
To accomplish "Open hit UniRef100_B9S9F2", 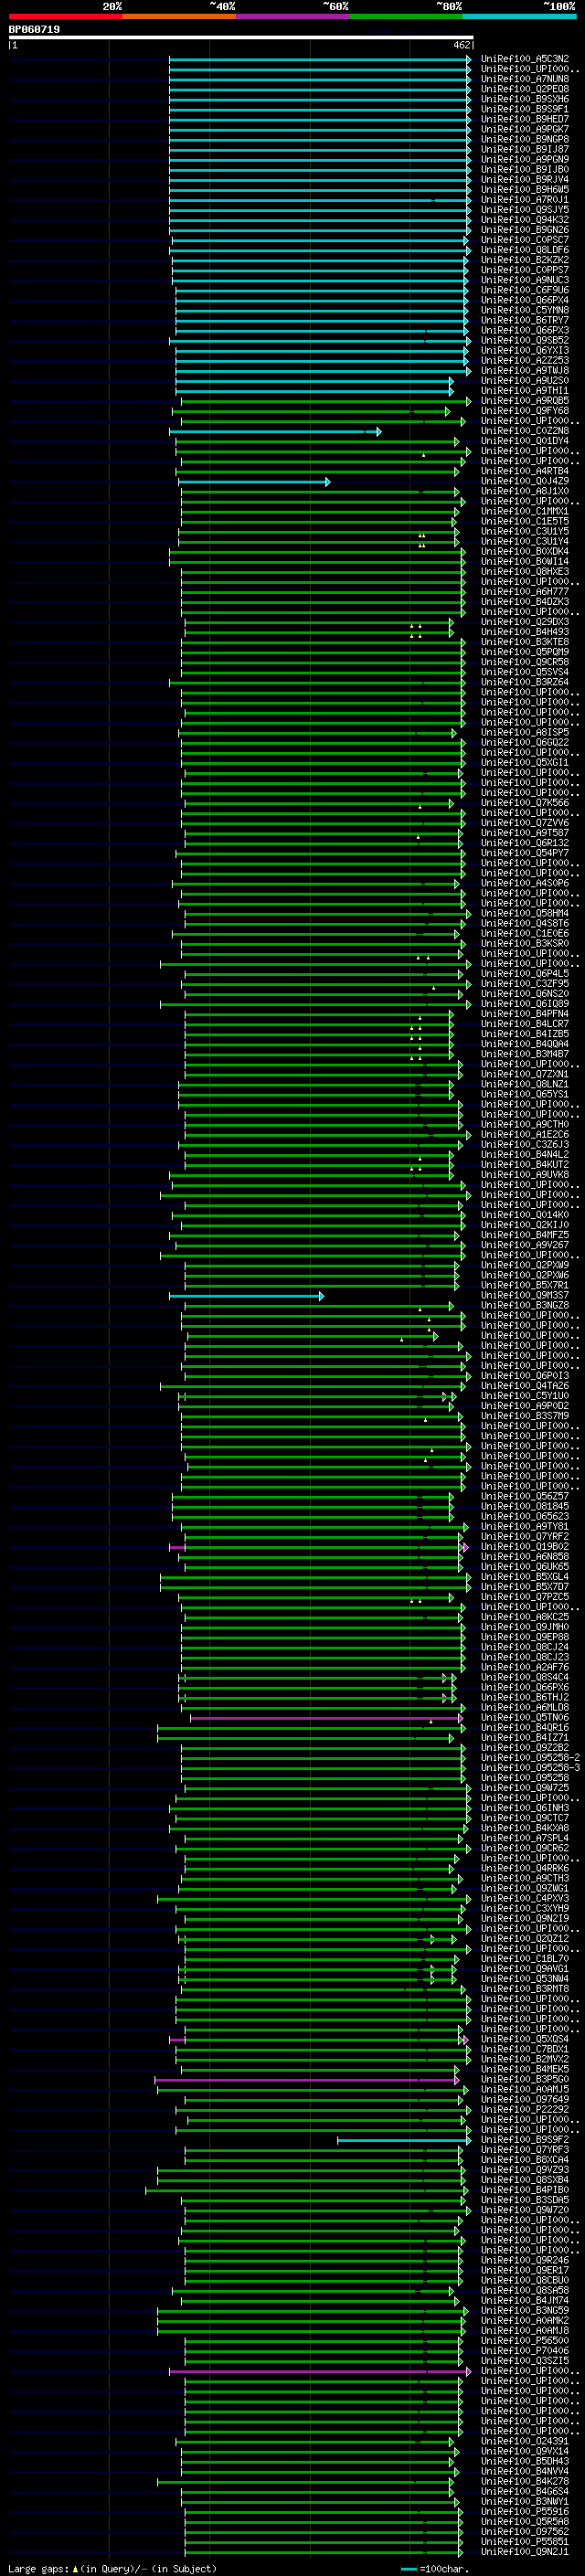I will point(525,2139).
